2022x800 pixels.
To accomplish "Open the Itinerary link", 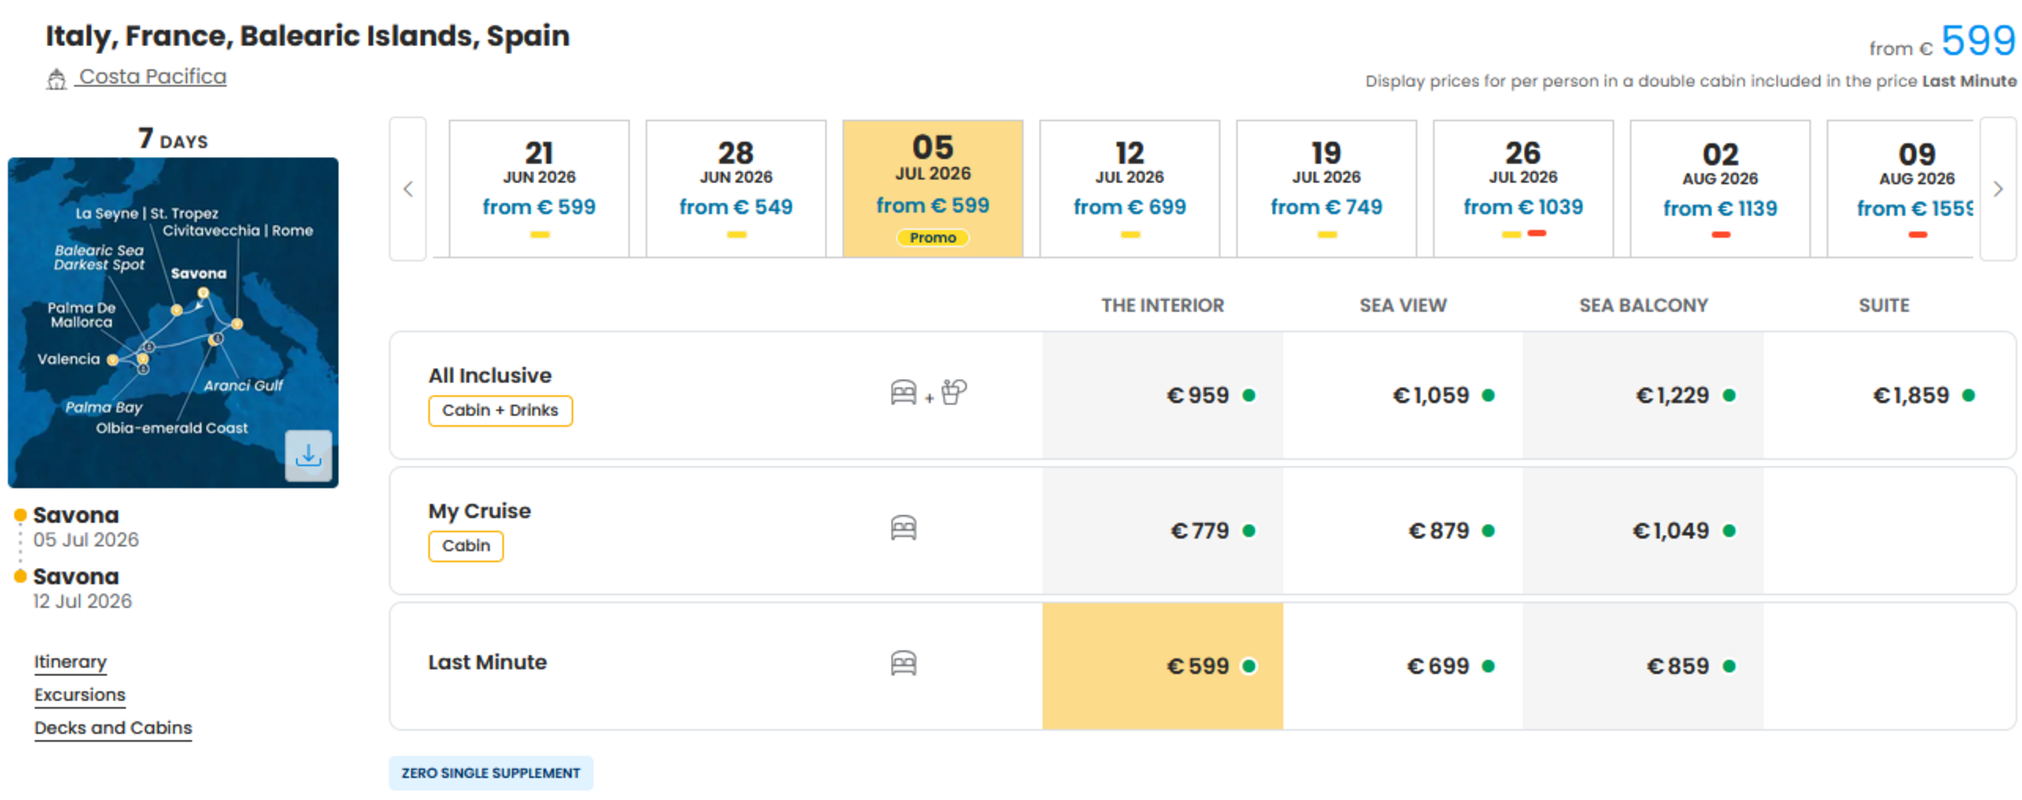I will coord(70,662).
